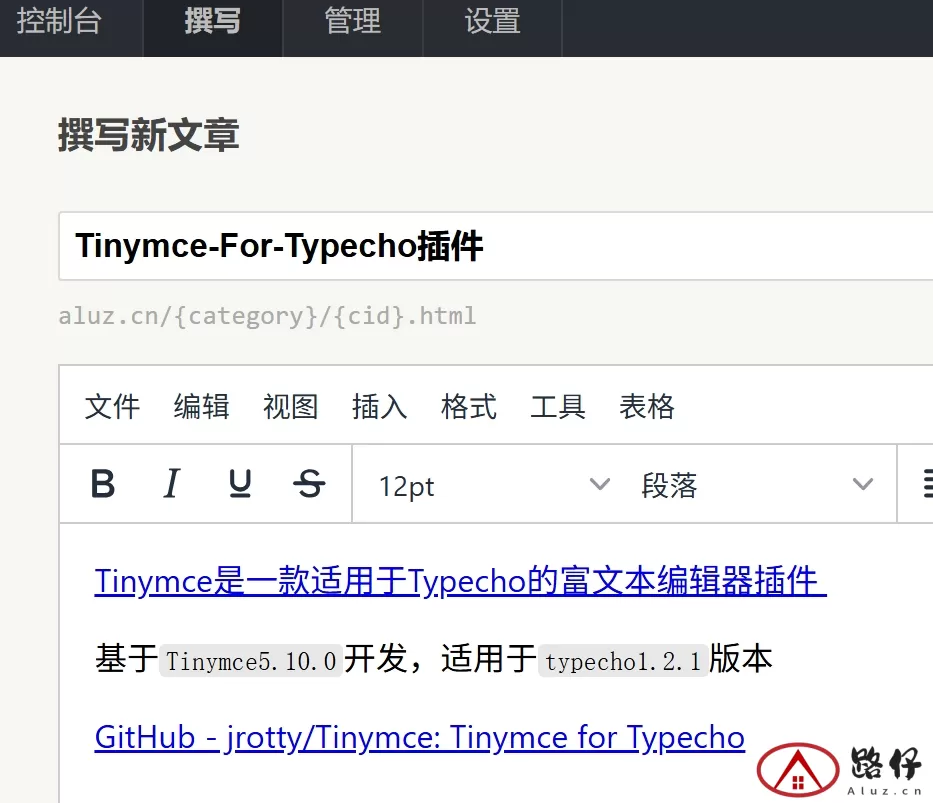Open the 格式 menu
The image size is (933, 803).
coord(468,406)
